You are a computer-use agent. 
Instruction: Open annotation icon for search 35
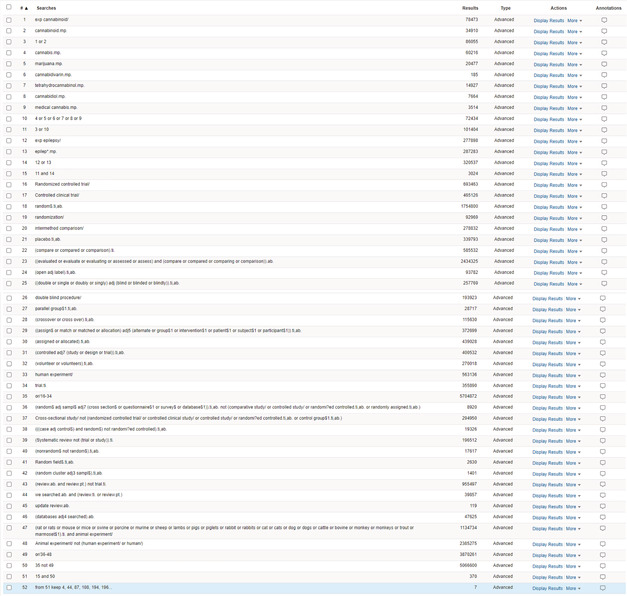(603, 397)
